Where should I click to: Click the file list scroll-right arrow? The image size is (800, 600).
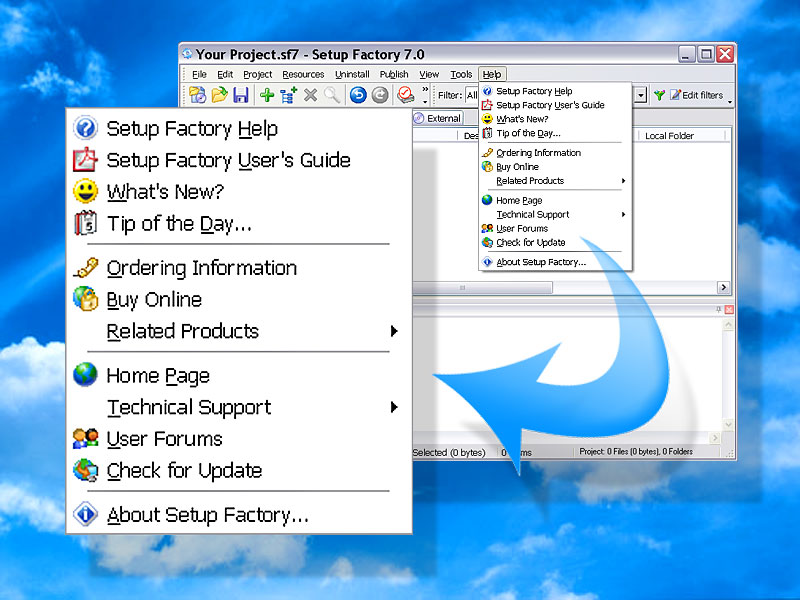point(723,287)
